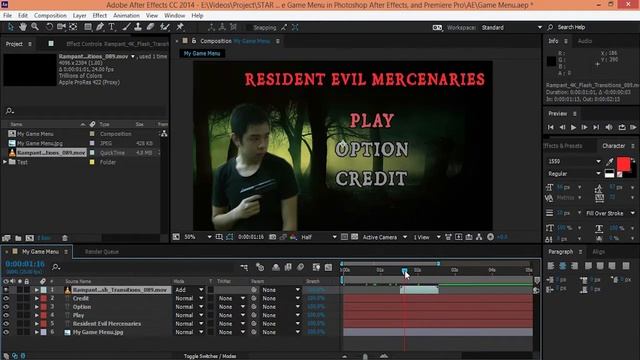This screenshot has width=640, height=360.
Task: Select My Game Menu.jpg in Project panel
Action: pos(40,143)
